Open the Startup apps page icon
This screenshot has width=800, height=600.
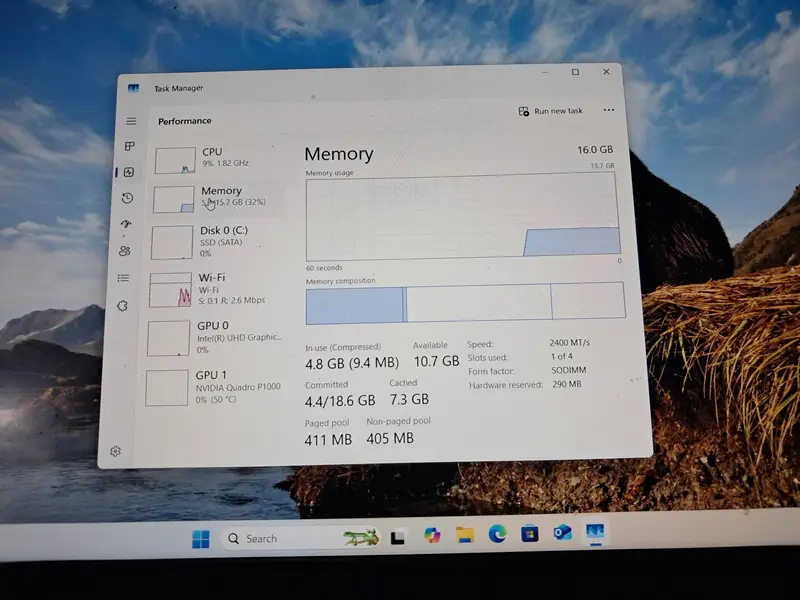(x=126, y=225)
